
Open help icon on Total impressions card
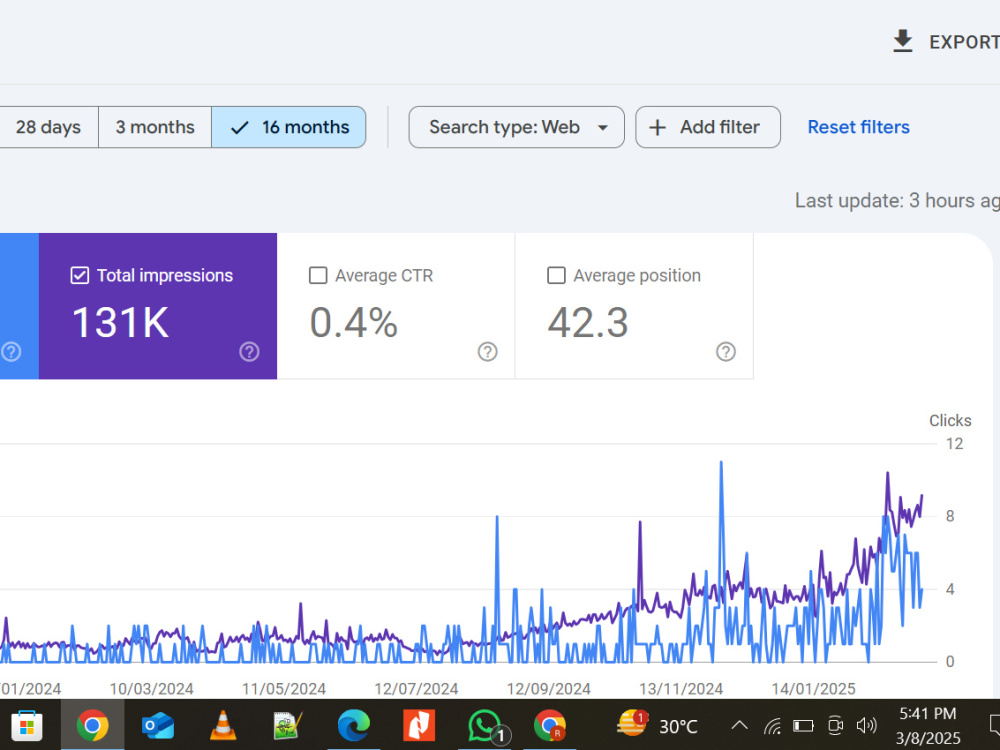(249, 351)
